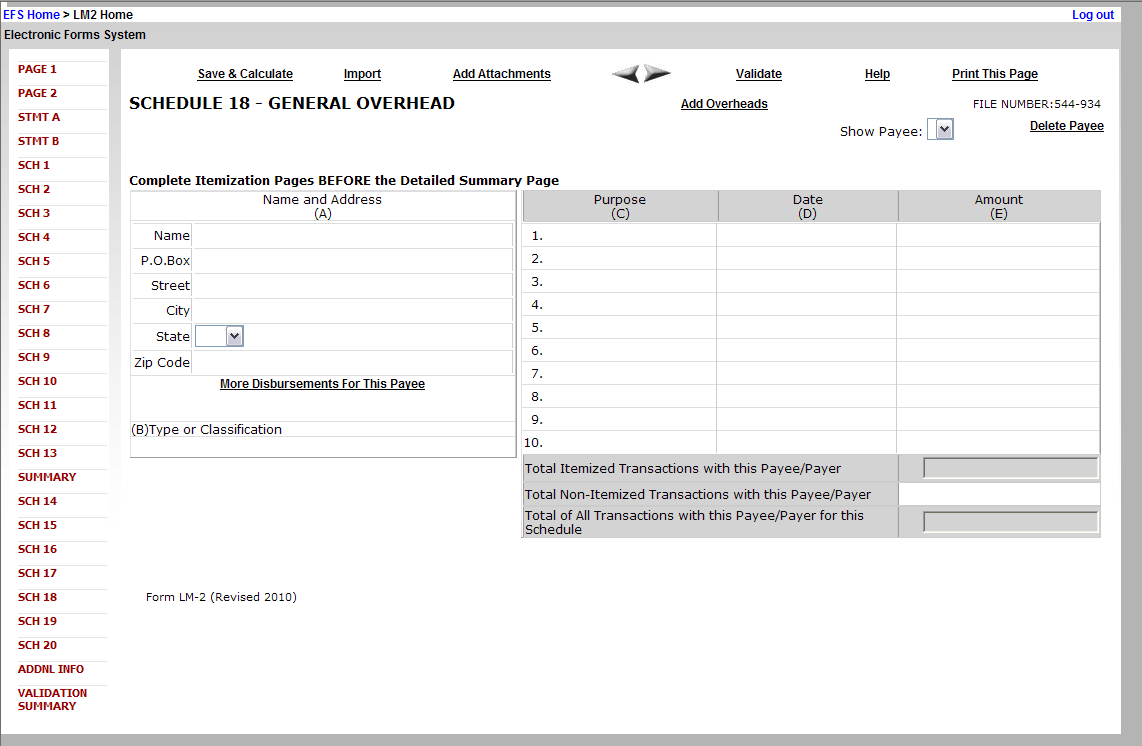Open SCH 10 in sidebar
This screenshot has width=1142, height=746.
pyautogui.click(x=37, y=382)
